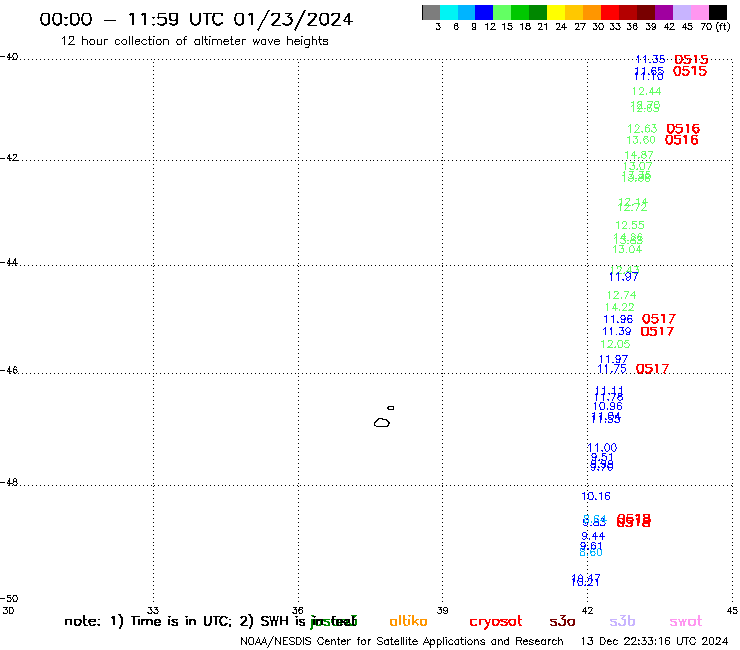Click the wave height value "11.75"
The height and width of the screenshot is (650, 740).
[x=612, y=369]
